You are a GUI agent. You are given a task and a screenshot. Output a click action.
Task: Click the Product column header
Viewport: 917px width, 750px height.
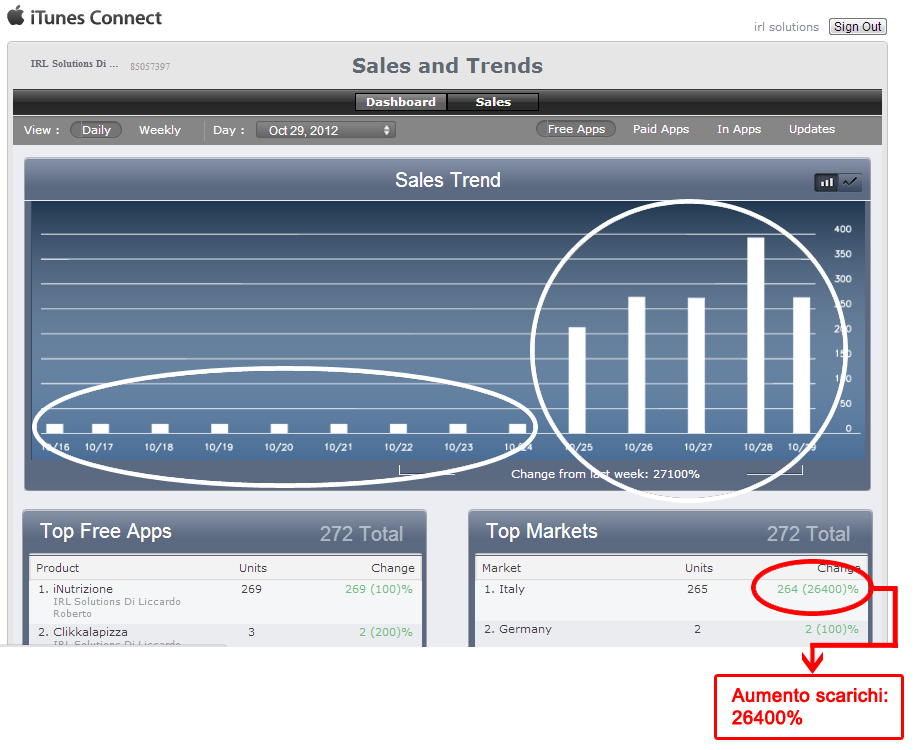tap(57, 567)
